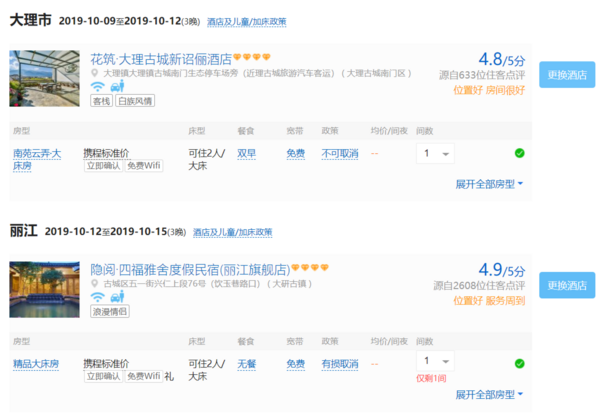The image size is (600, 419).
Task: Click the green selected check for 精品大床房
Action: 519,364
